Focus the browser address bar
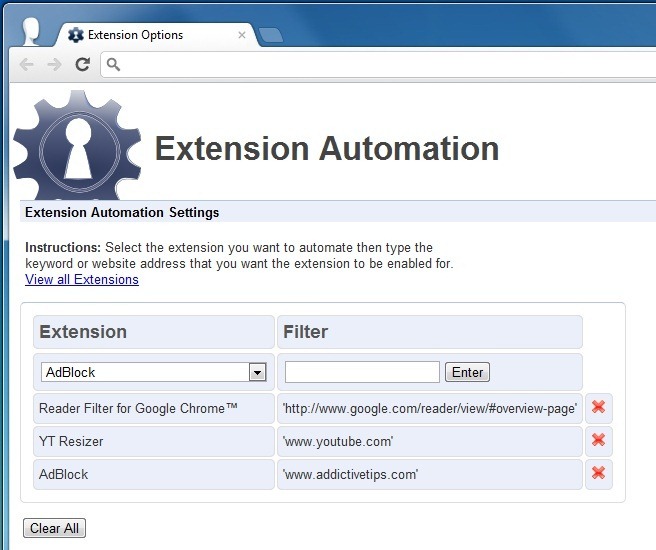Image resolution: width=656 pixels, height=550 pixels. click(379, 64)
